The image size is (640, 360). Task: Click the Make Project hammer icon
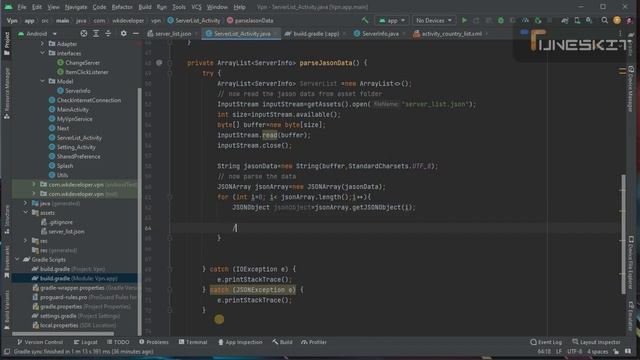point(365,20)
